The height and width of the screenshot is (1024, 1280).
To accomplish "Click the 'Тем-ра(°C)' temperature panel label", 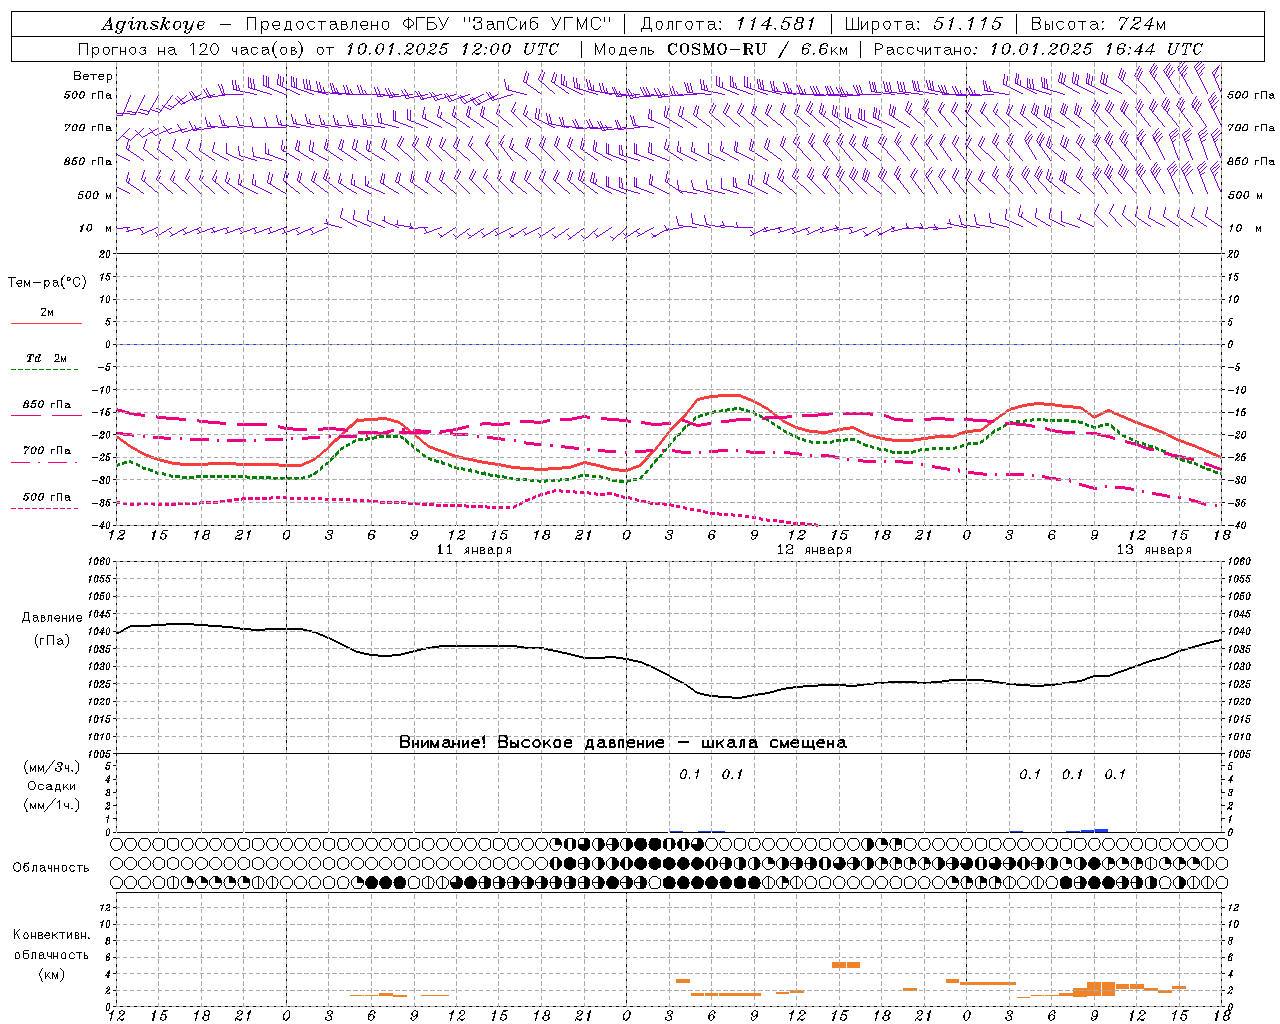I will [x=47, y=283].
